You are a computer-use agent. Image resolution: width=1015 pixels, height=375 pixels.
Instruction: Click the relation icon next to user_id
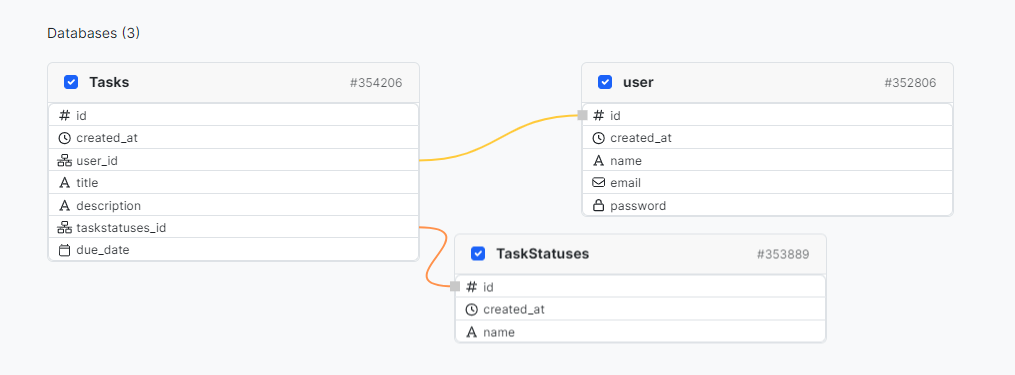pyautogui.click(x=64, y=161)
